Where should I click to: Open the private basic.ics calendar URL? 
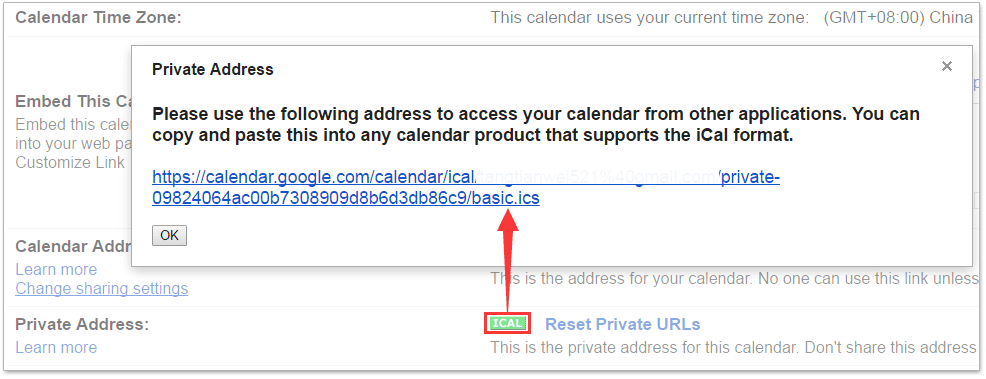tap(466, 188)
